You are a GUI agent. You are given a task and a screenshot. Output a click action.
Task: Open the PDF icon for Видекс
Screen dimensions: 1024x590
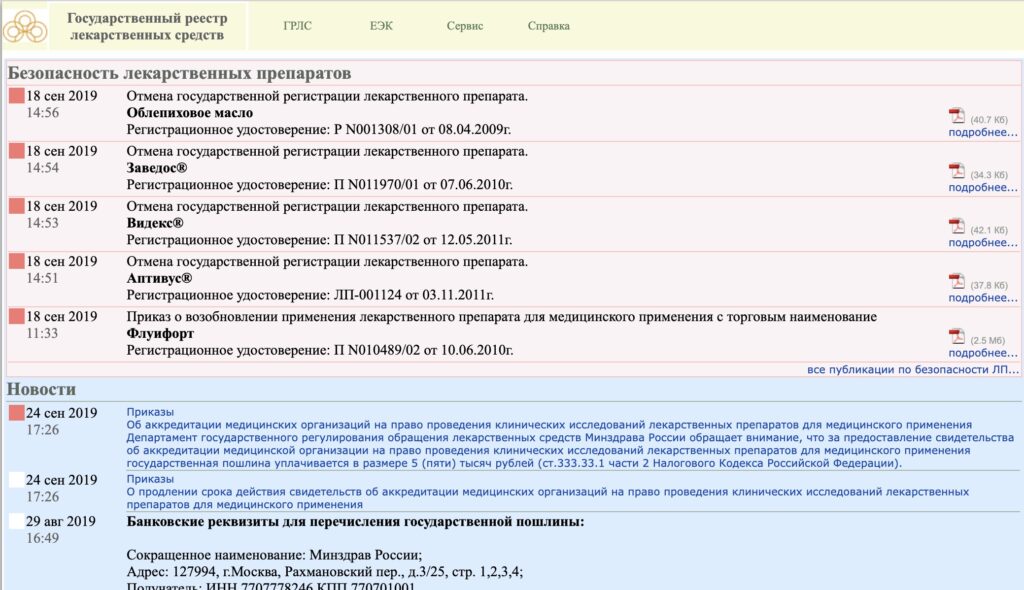(957, 226)
